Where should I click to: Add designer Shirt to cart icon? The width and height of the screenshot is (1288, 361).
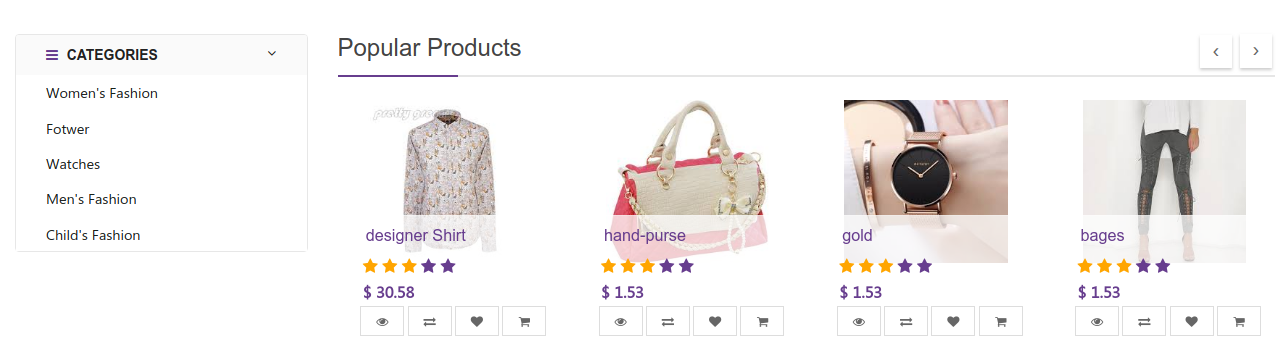click(x=524, y=321)
